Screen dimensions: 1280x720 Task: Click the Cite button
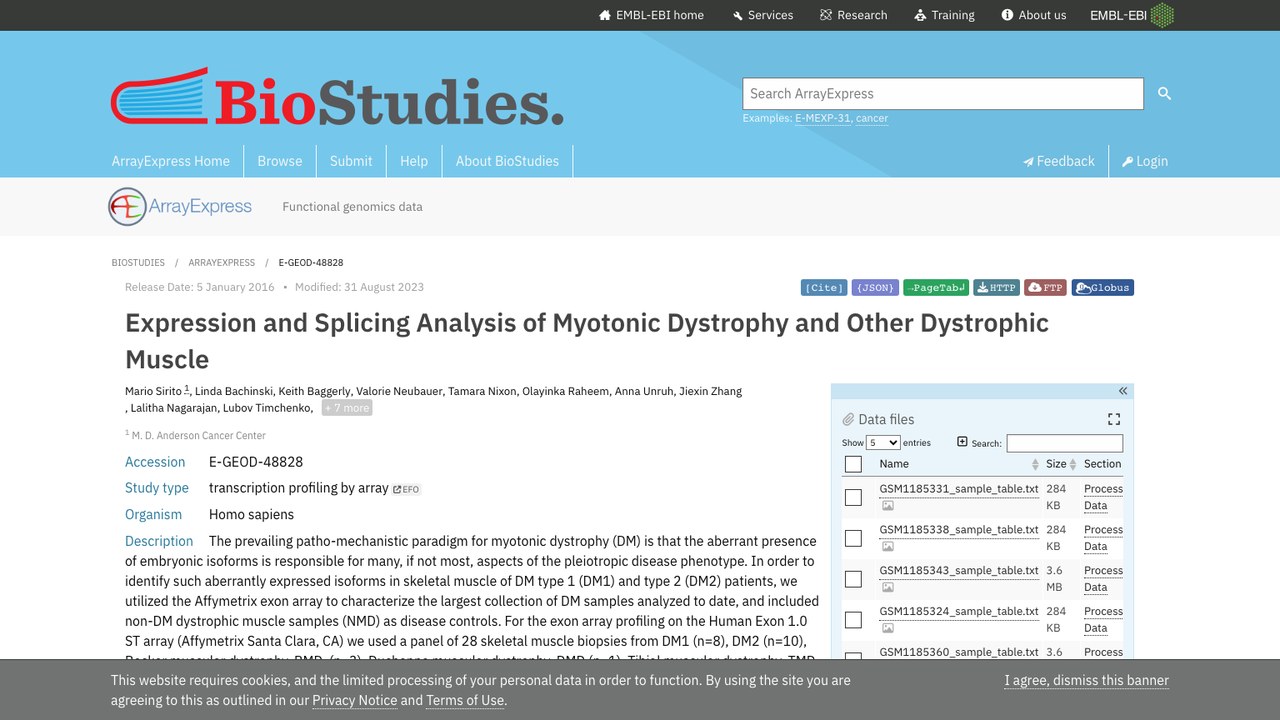point(824,288)
